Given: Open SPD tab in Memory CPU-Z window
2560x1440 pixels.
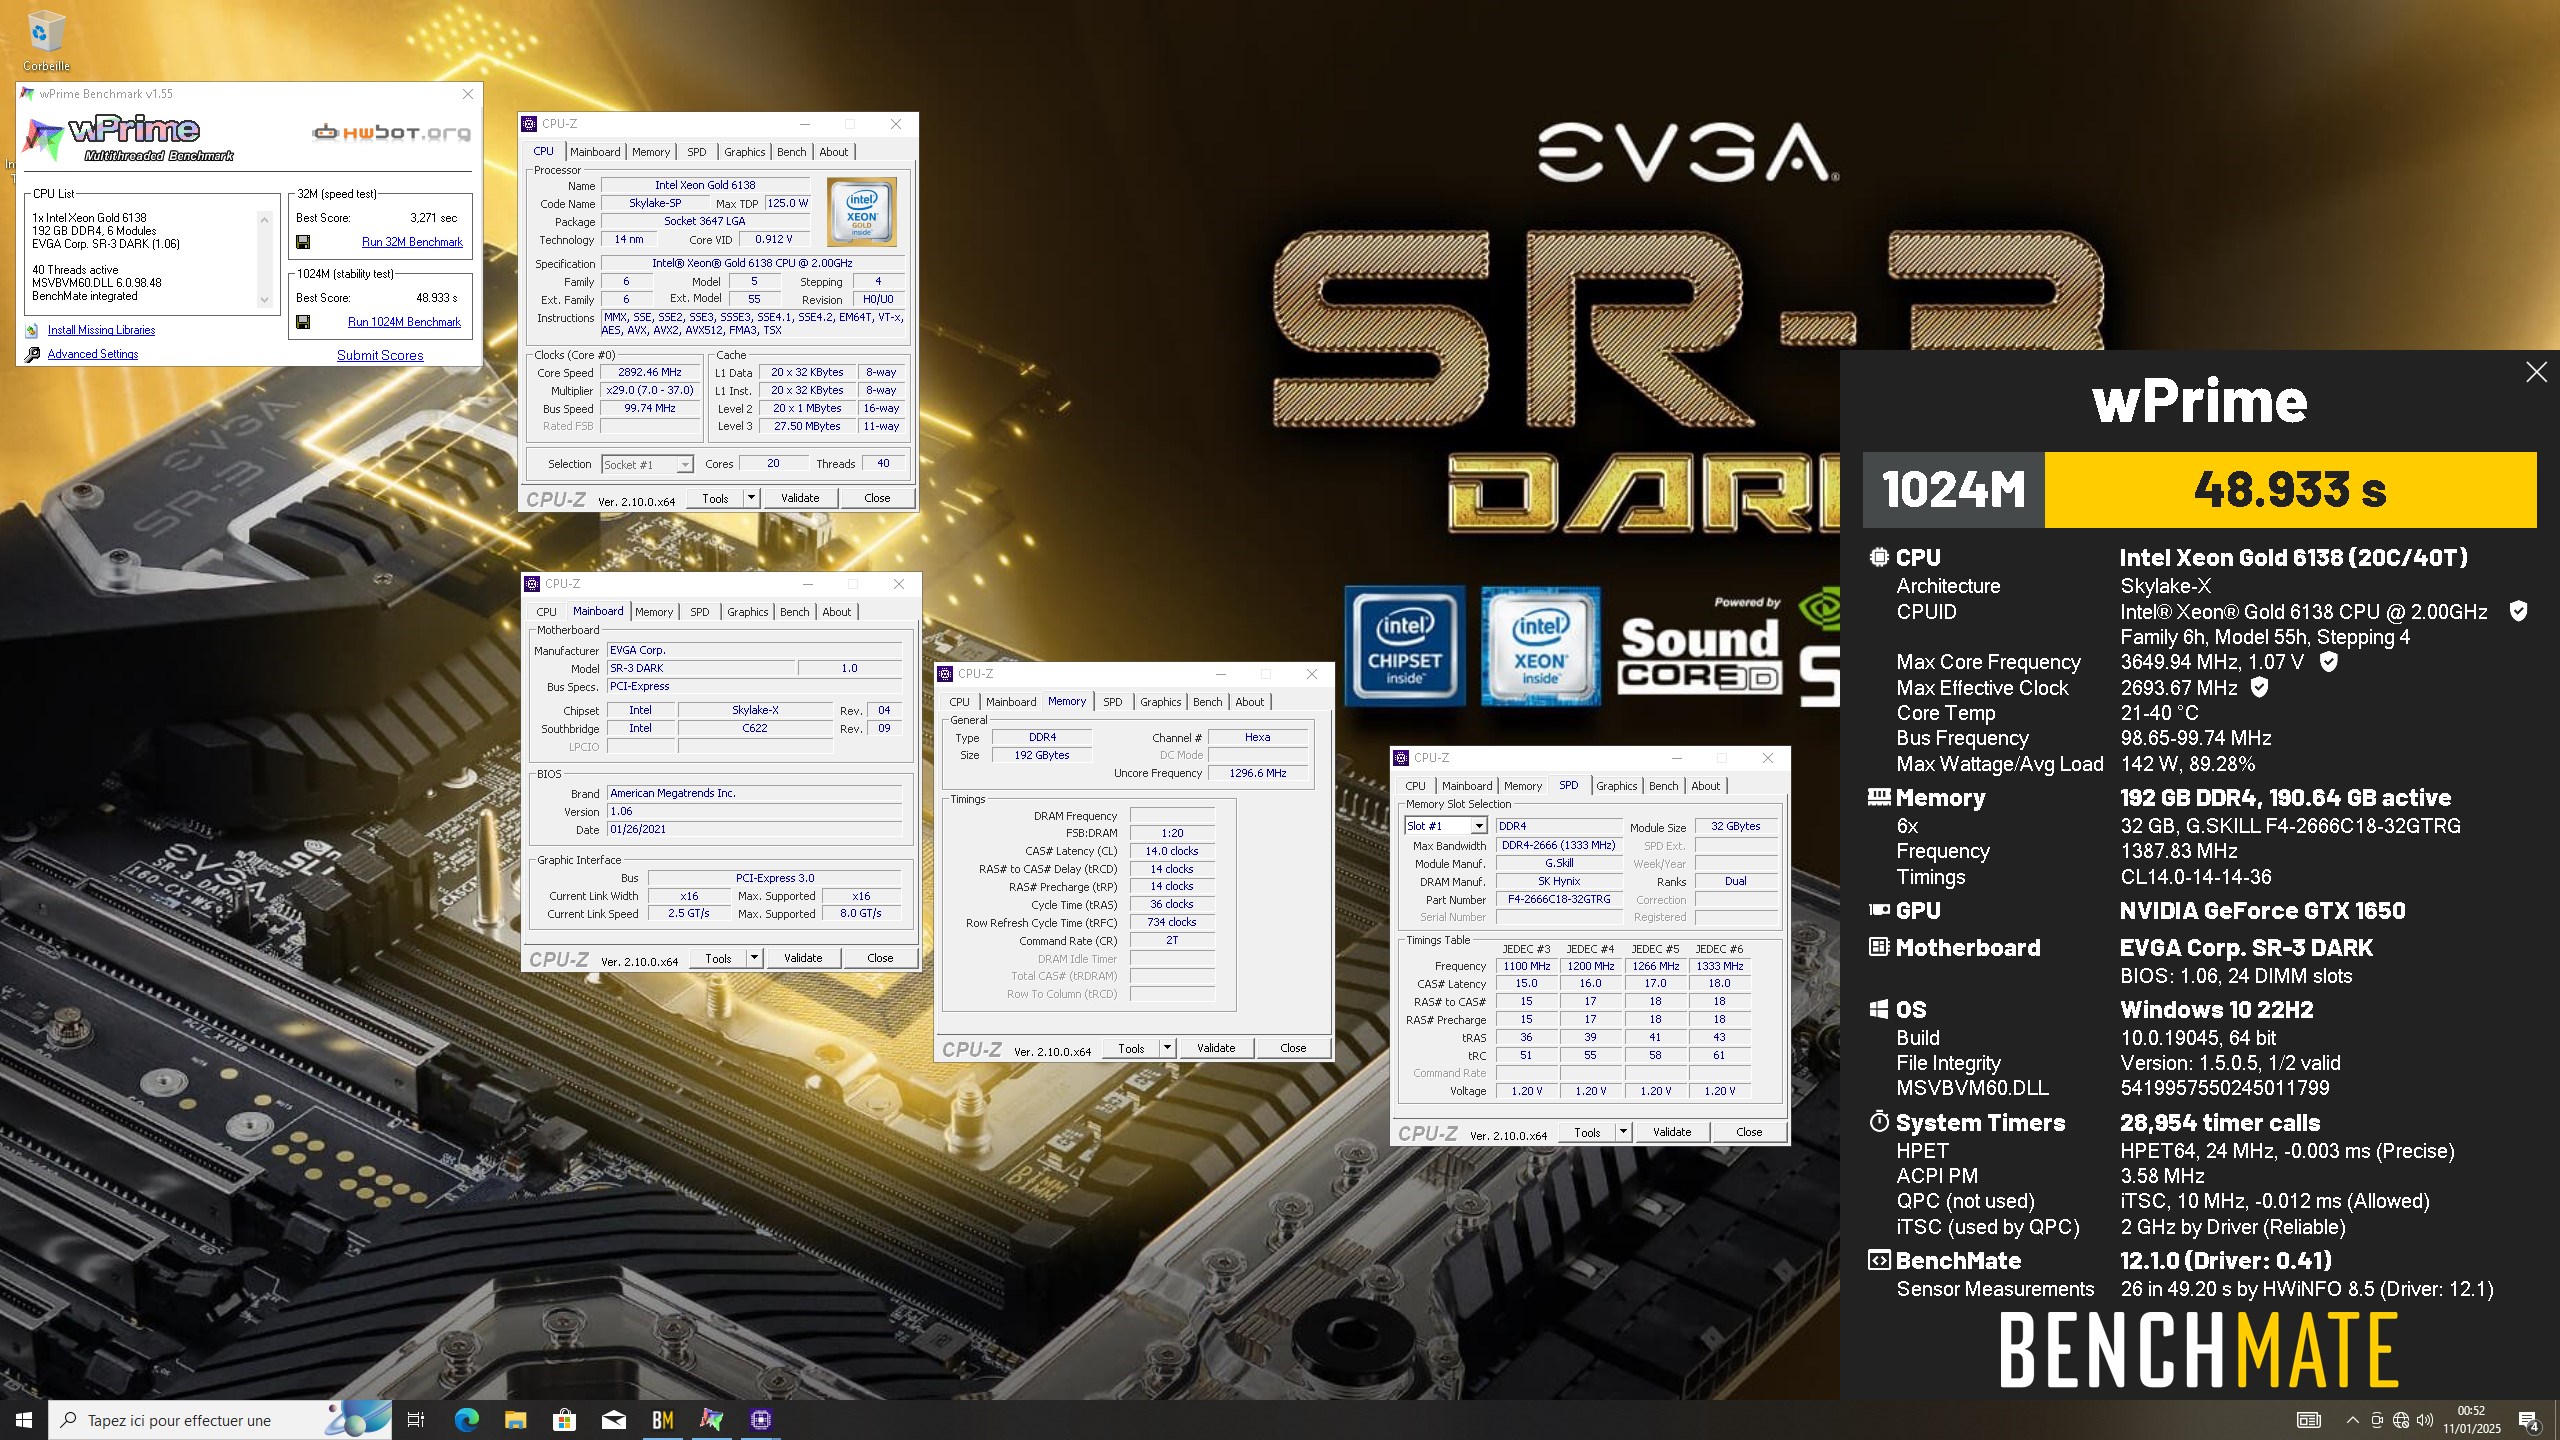Looking at the screenshot, I should 1112,702.
